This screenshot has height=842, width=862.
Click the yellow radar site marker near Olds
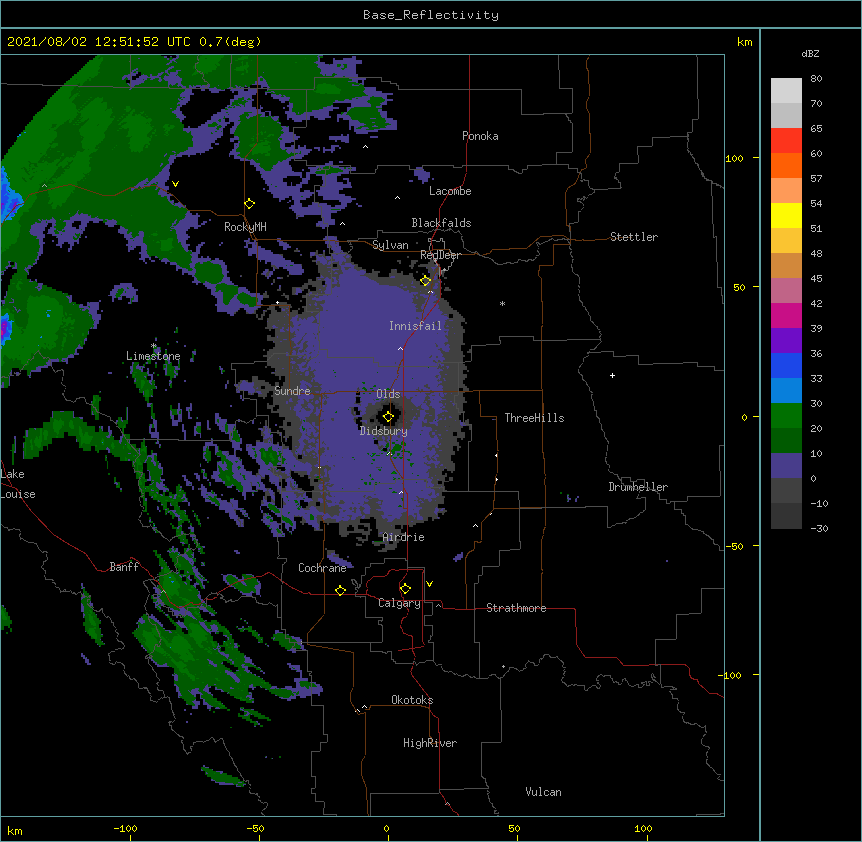point(388,417)
